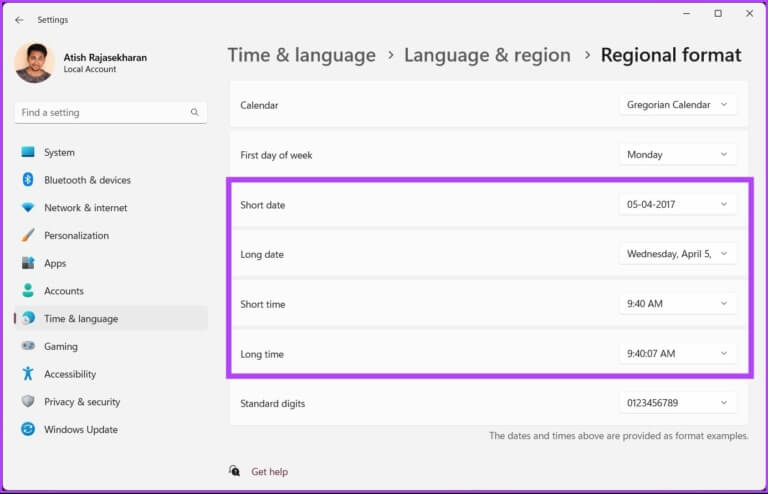The image size is (768, 494).
Task: Click the Bluetooth icon in sidebar
Action: coord(28,180)
